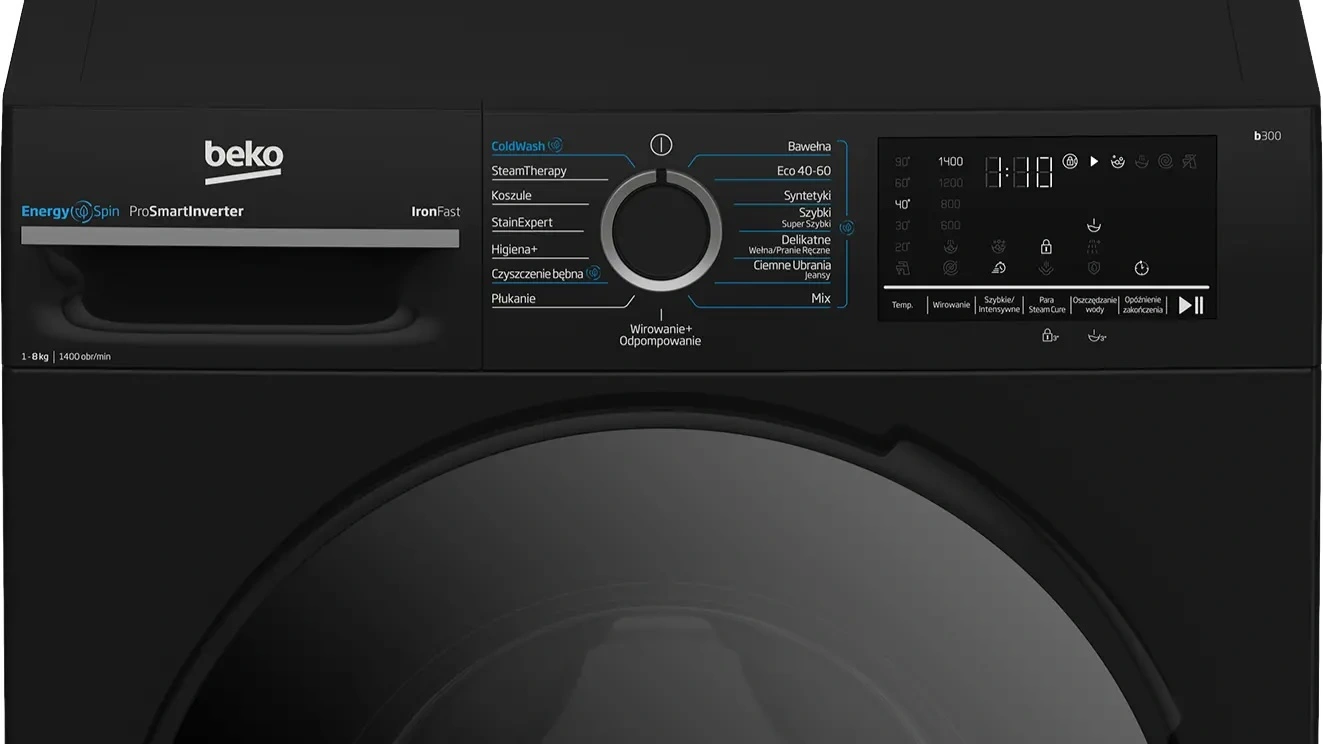Tap the Opóźnienie zakończenia button
The height and width of the screenshot is (744, 1323).
pos(1143,305)
